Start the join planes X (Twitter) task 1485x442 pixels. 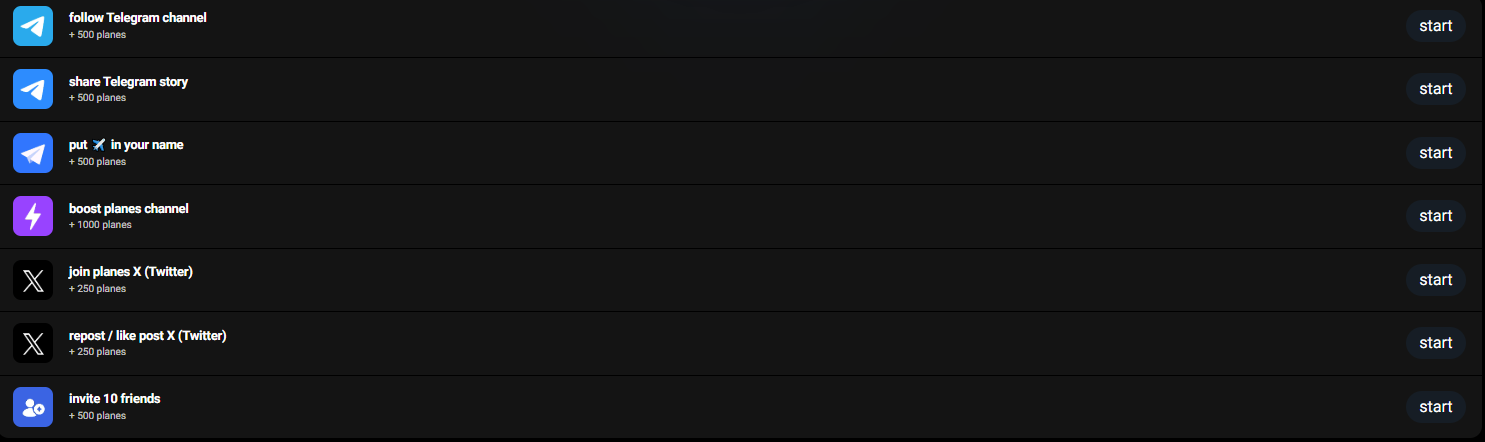click(x=1435, y=280)
